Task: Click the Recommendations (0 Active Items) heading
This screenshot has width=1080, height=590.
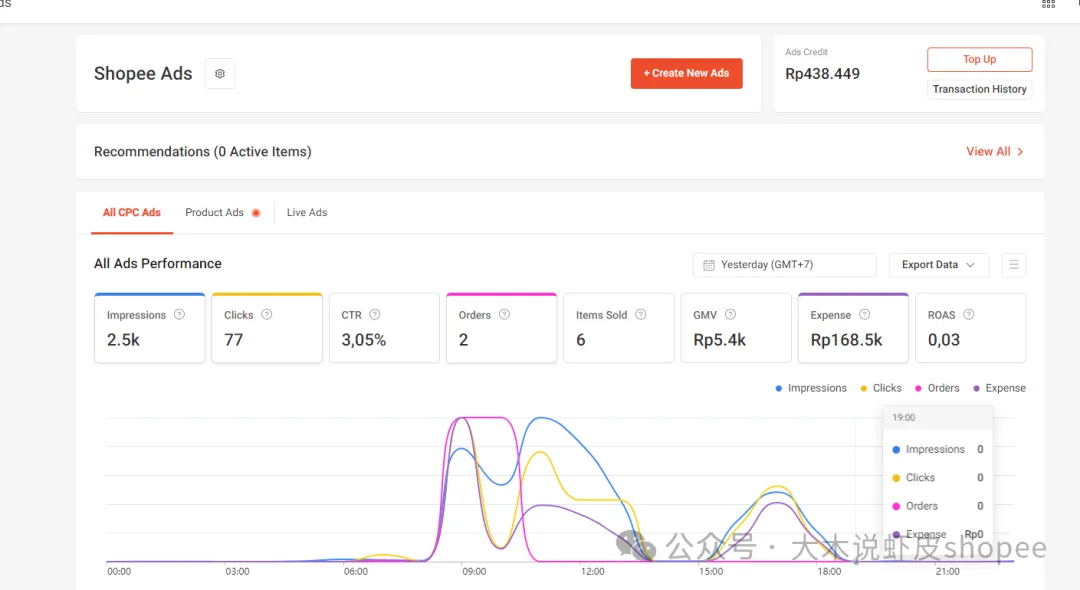Action: click(x=202, y=151)
